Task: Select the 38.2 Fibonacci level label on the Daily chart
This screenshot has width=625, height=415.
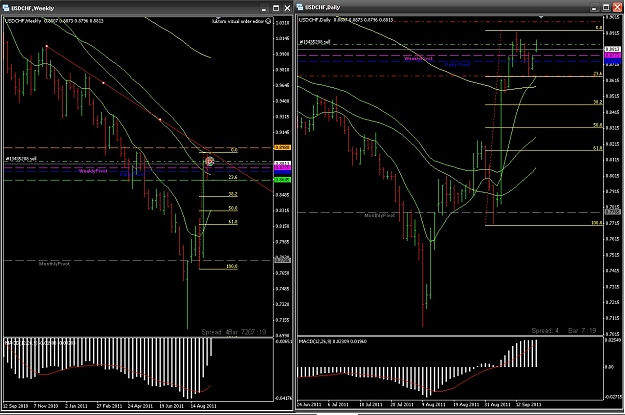Action: 597,102
